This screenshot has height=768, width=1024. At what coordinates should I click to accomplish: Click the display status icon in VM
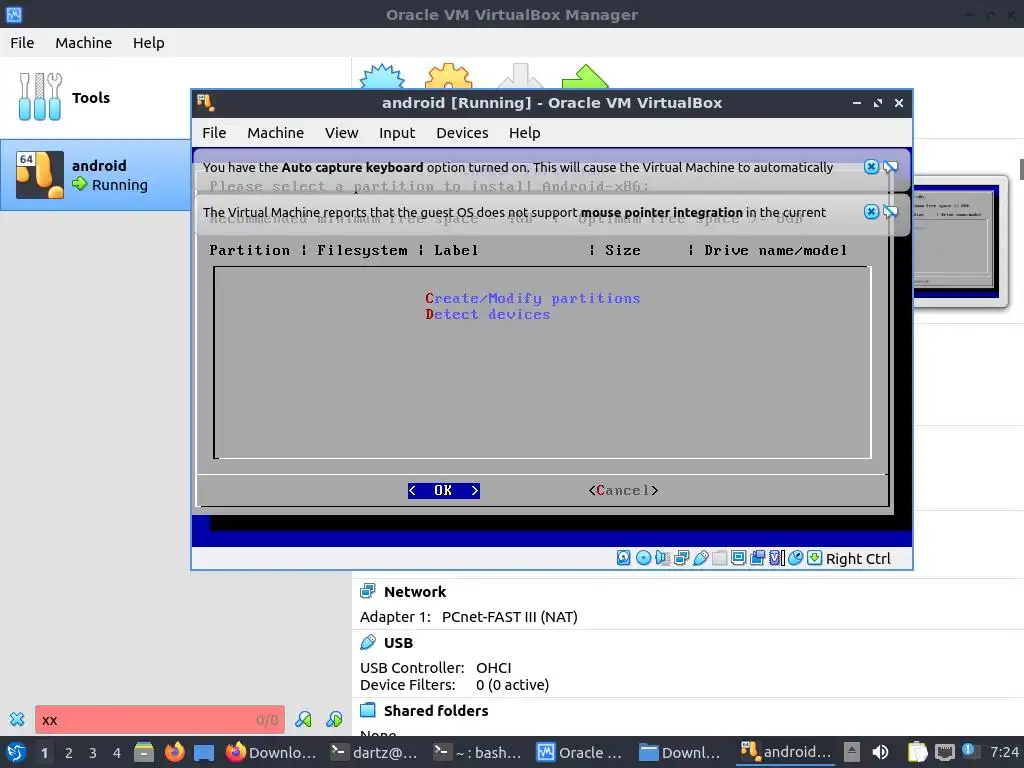click(x=739, y=558)
